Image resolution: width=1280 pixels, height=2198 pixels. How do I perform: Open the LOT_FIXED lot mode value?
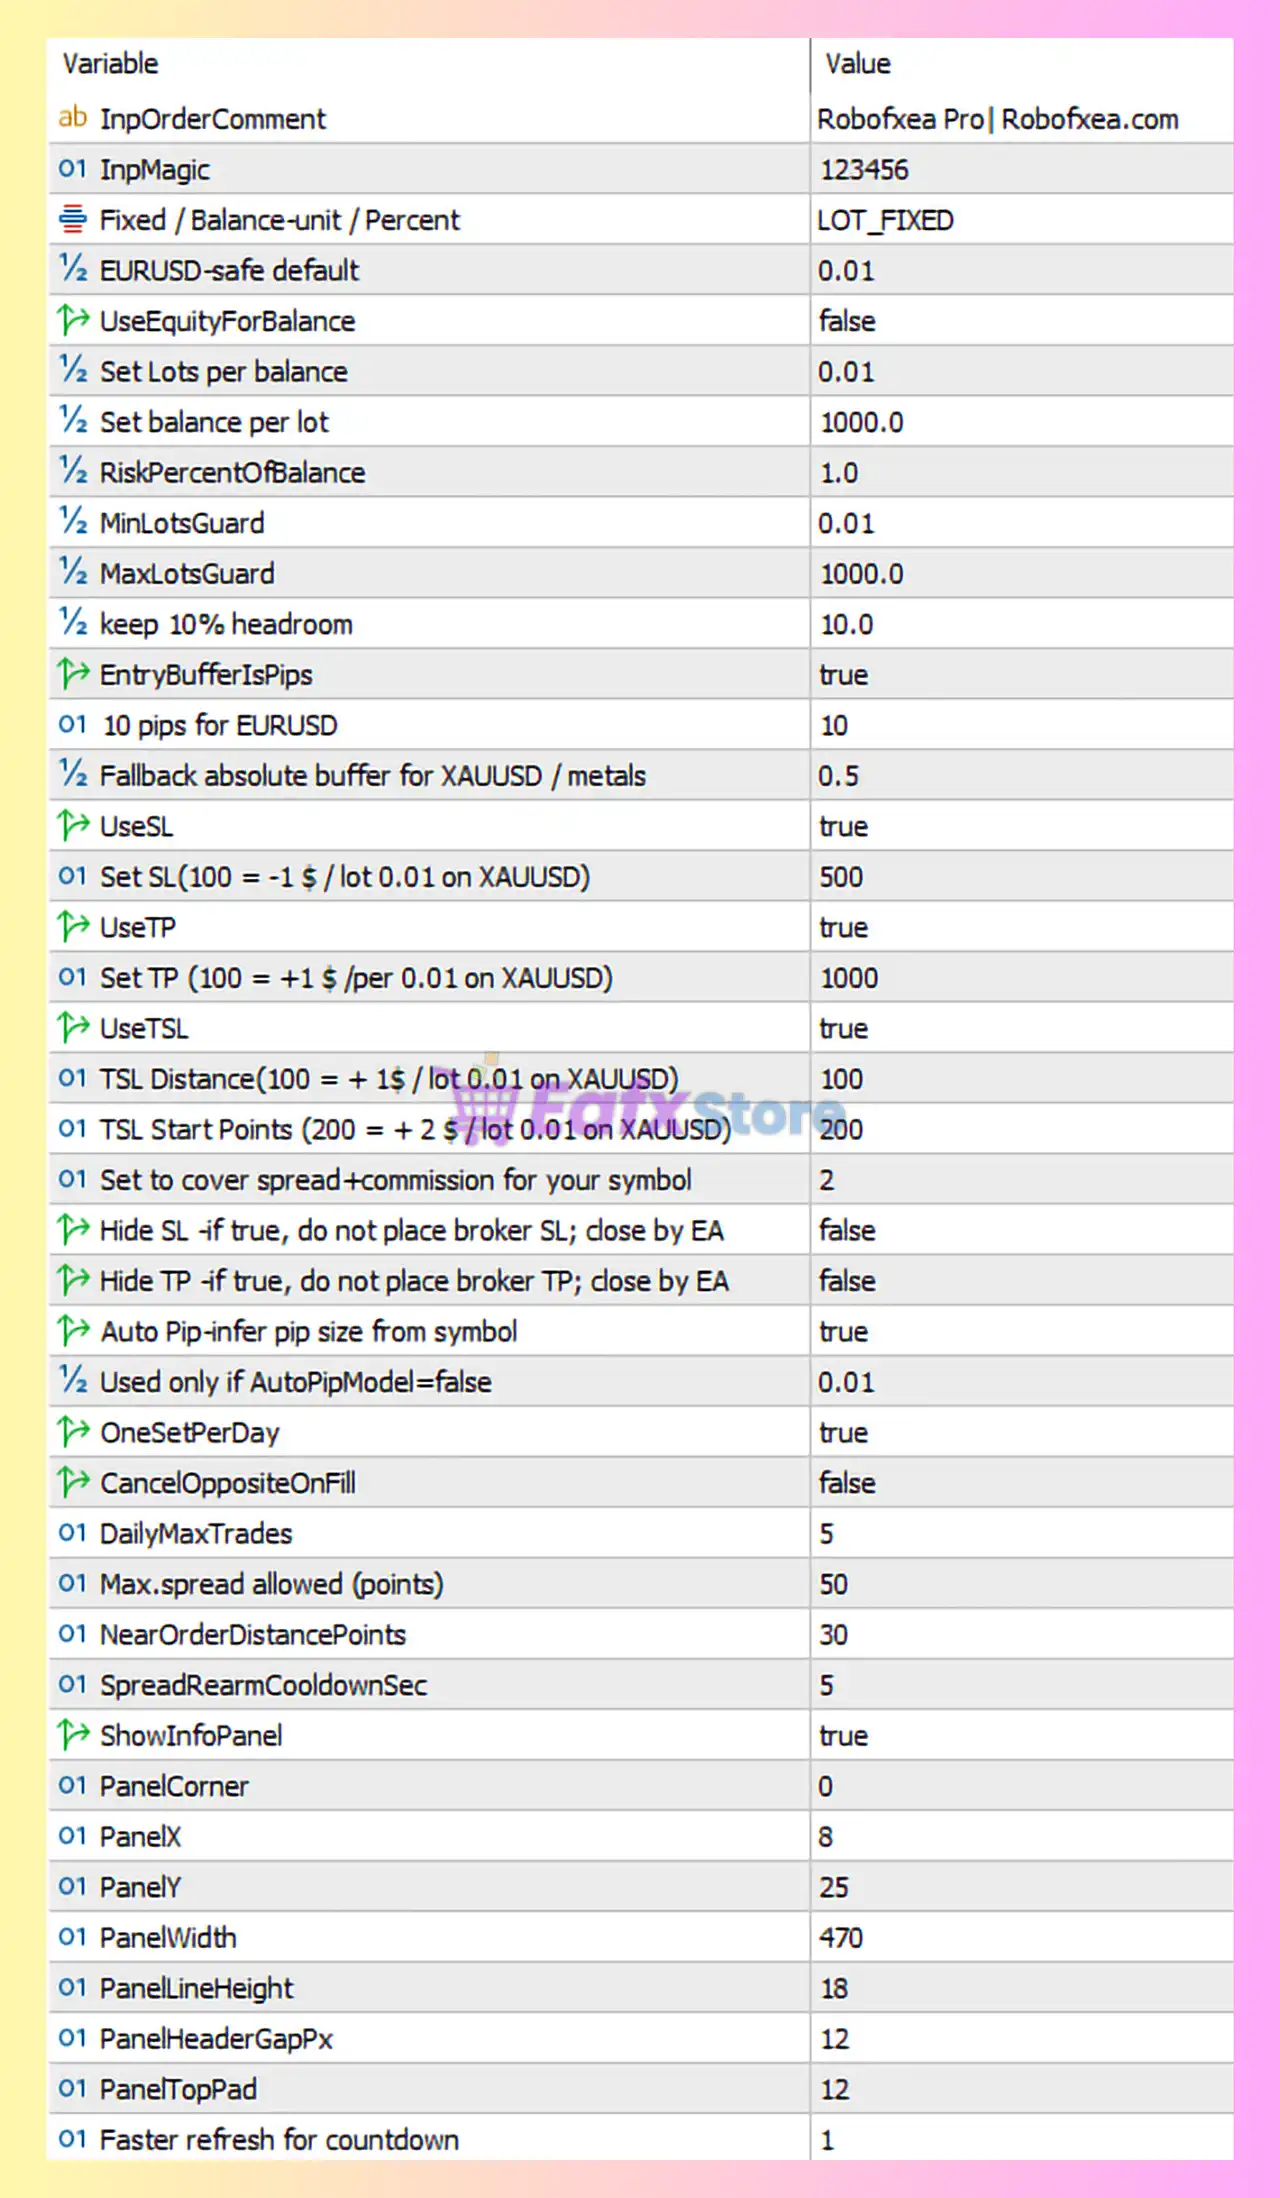tap(885, 220)
